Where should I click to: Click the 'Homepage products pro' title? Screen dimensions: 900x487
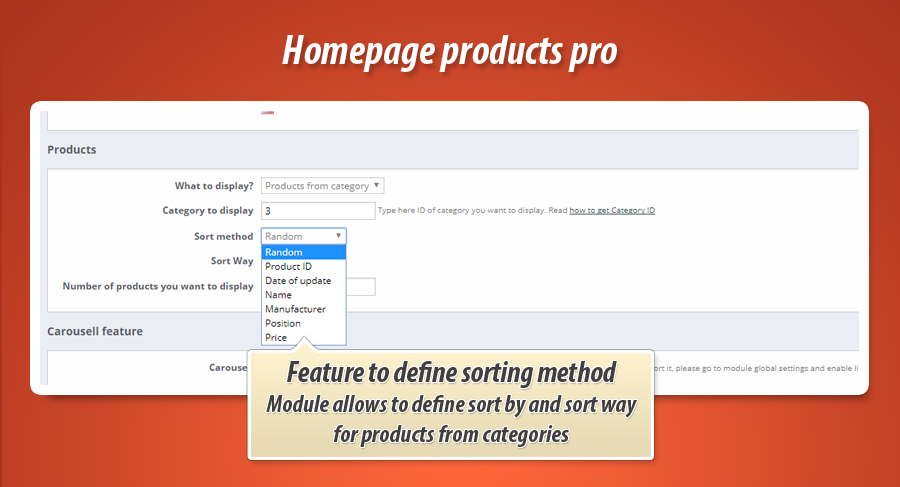[449, 51]
